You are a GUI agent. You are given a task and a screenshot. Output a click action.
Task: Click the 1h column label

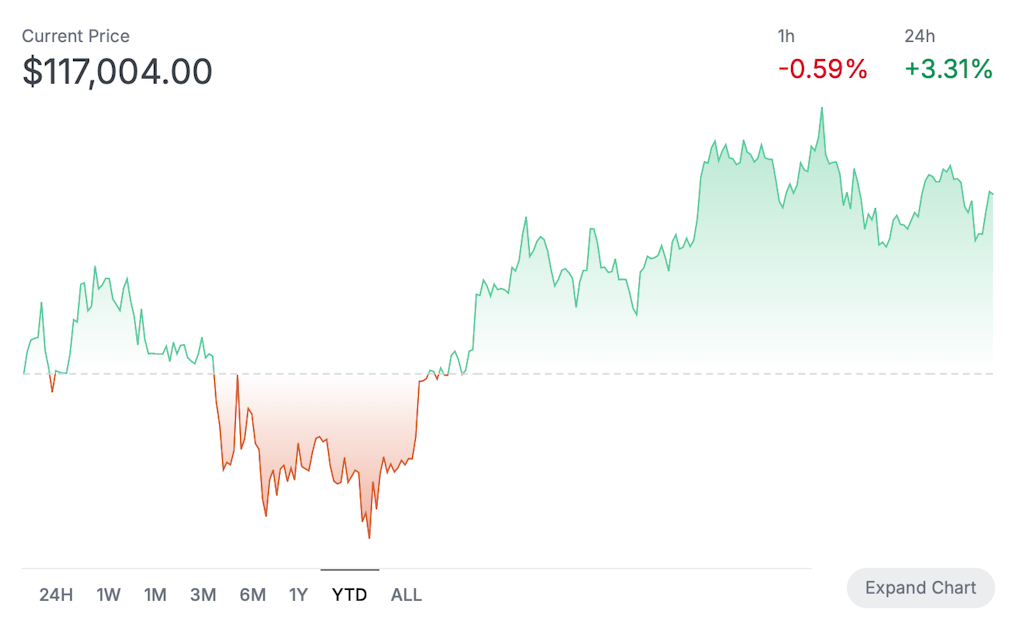[x=786, y=36]
